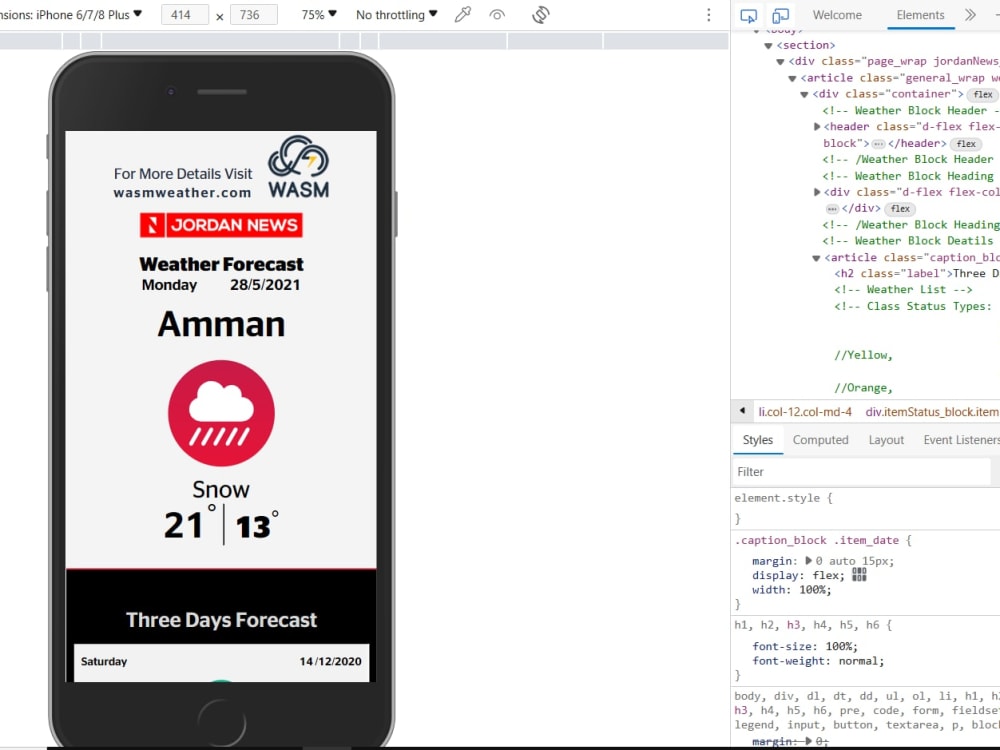Image resolution: width=1000 pixels, height=750 pixels.
Task: Rotate the device with the rotate icon
Action: tap(541, 15)
